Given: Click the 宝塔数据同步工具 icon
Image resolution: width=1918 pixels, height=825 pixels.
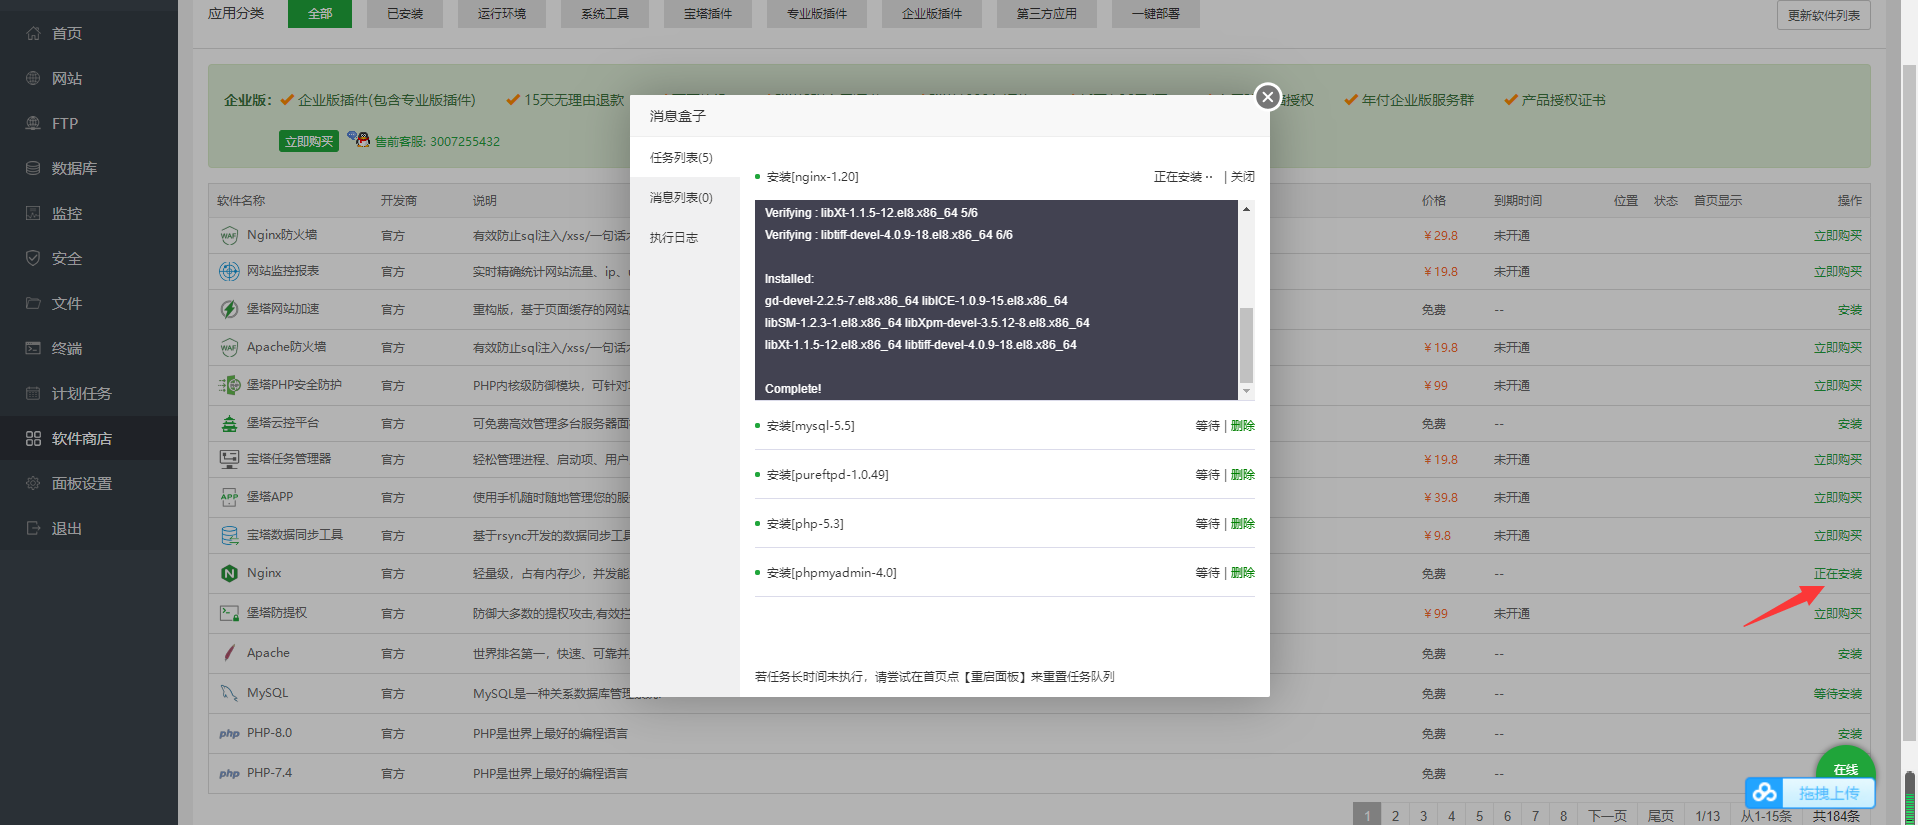Looking at the screenshot, I should (229, 535).
